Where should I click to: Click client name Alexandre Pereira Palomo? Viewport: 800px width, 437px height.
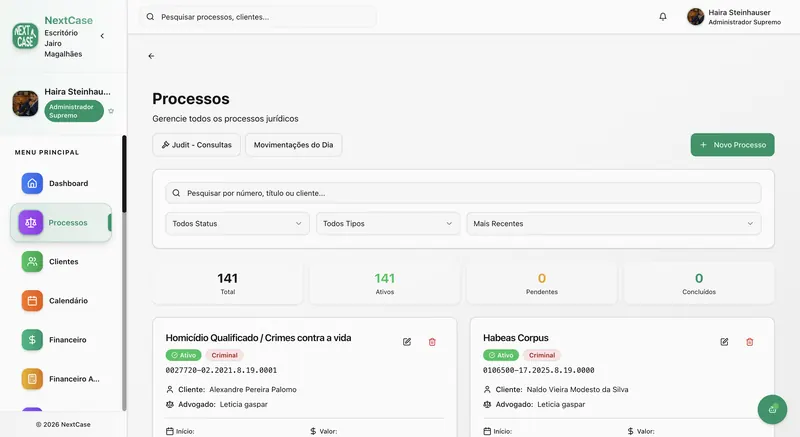tap(253, 390)
